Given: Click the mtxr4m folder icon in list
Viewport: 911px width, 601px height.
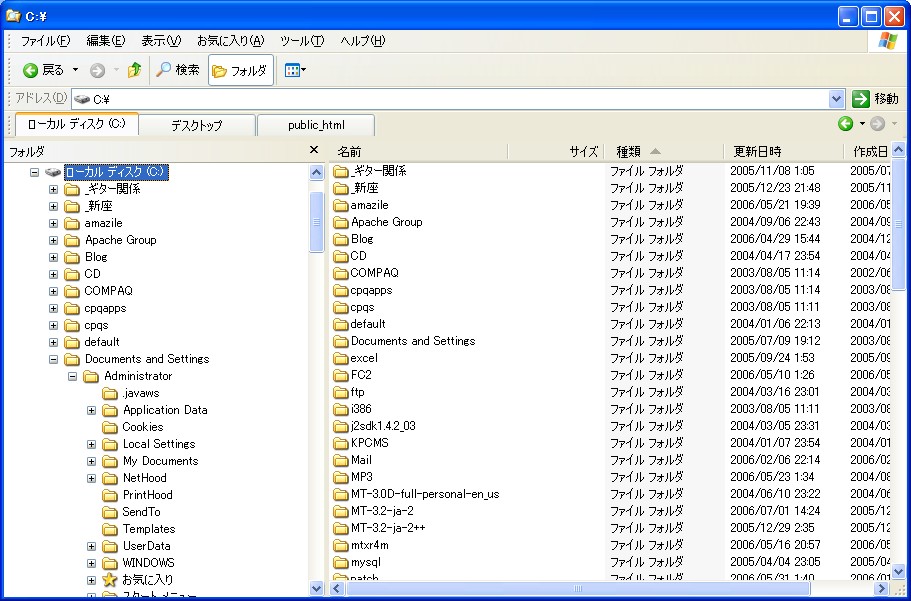Looking at the screenshot, I should pos(340,545).
